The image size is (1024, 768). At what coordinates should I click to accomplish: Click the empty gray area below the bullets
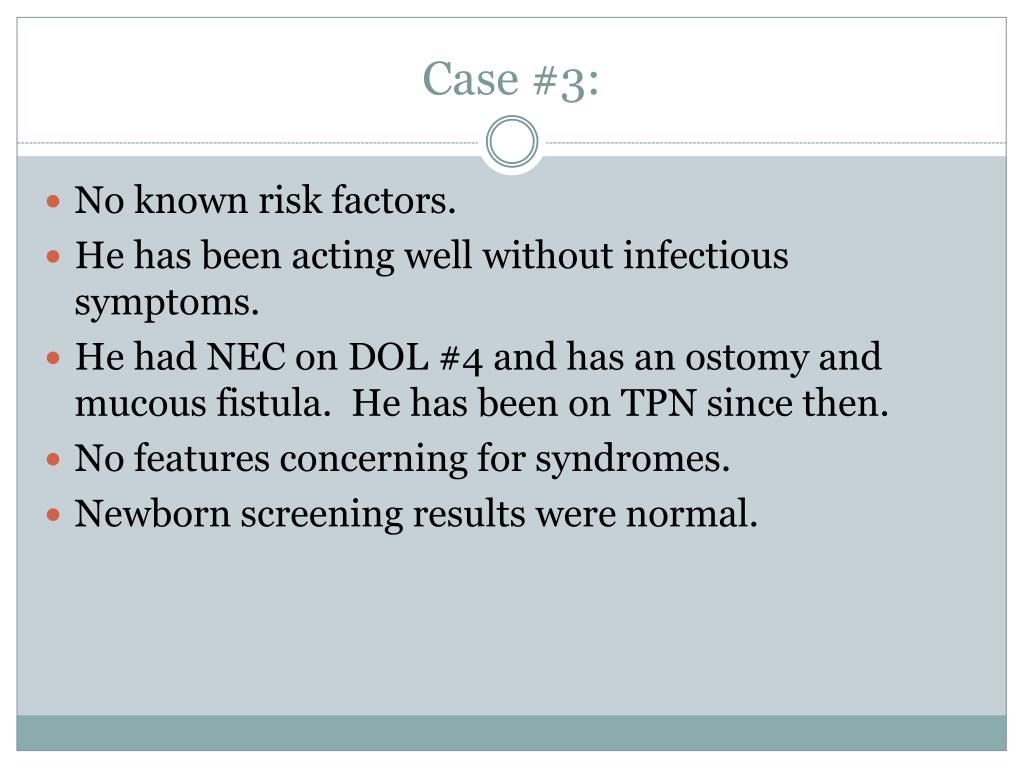(x=511, y=624)
